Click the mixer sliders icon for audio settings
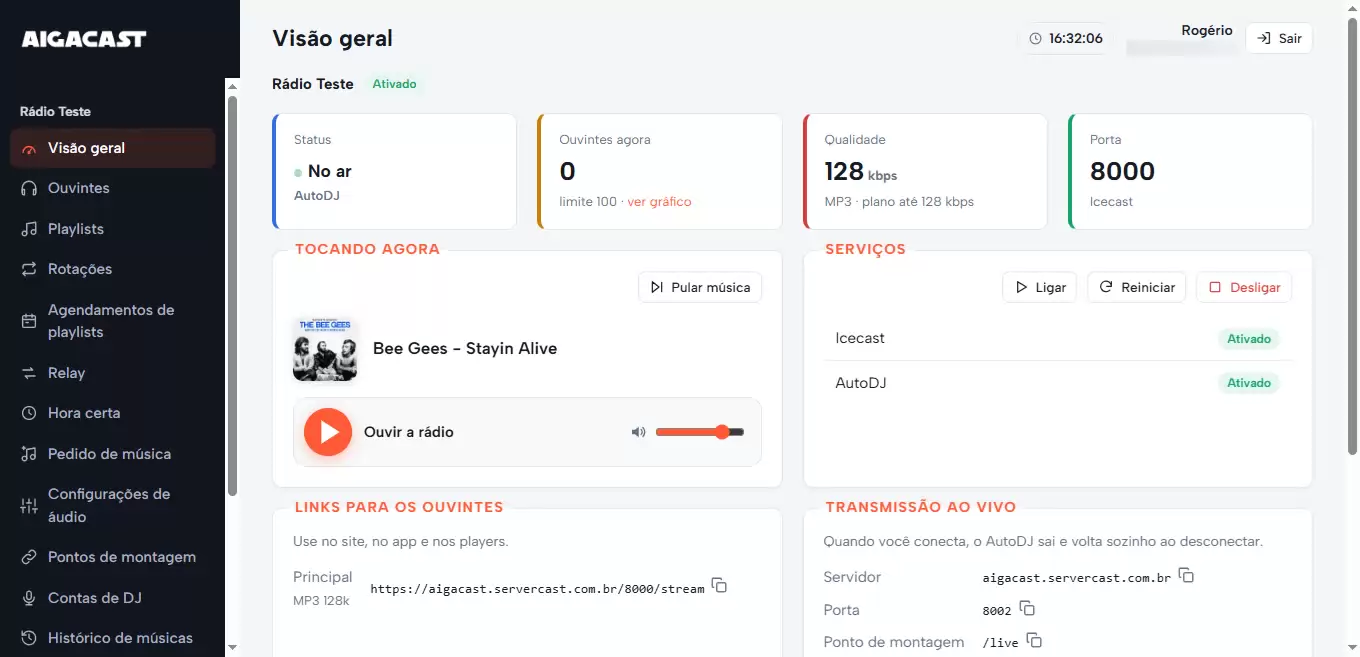The height and width of the screenshot is (657, 1360). (x=29, y=506)
